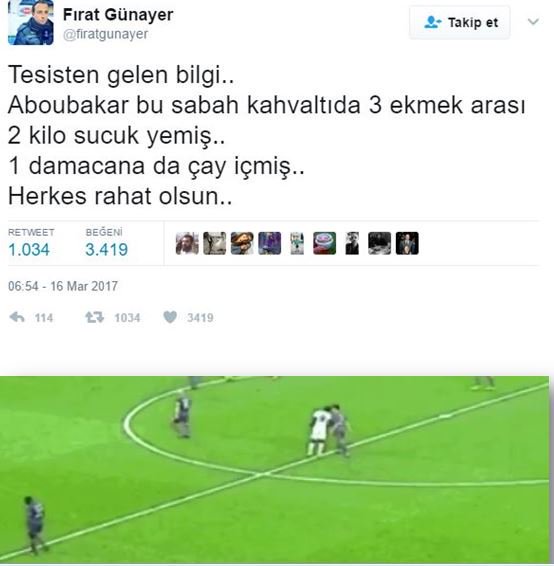554x566 pixels.
Task: Like the tweet with heart icon
Action: tap(170, 317)
